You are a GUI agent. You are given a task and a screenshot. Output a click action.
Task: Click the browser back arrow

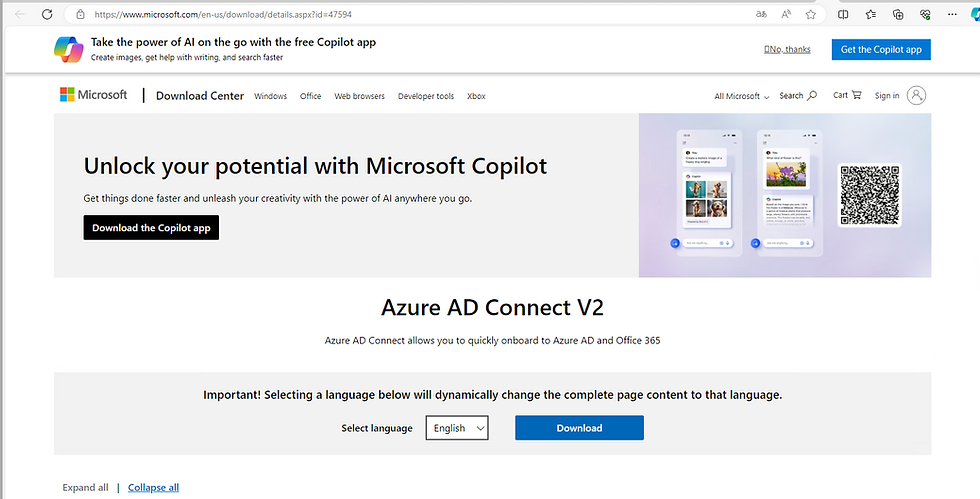20,14
